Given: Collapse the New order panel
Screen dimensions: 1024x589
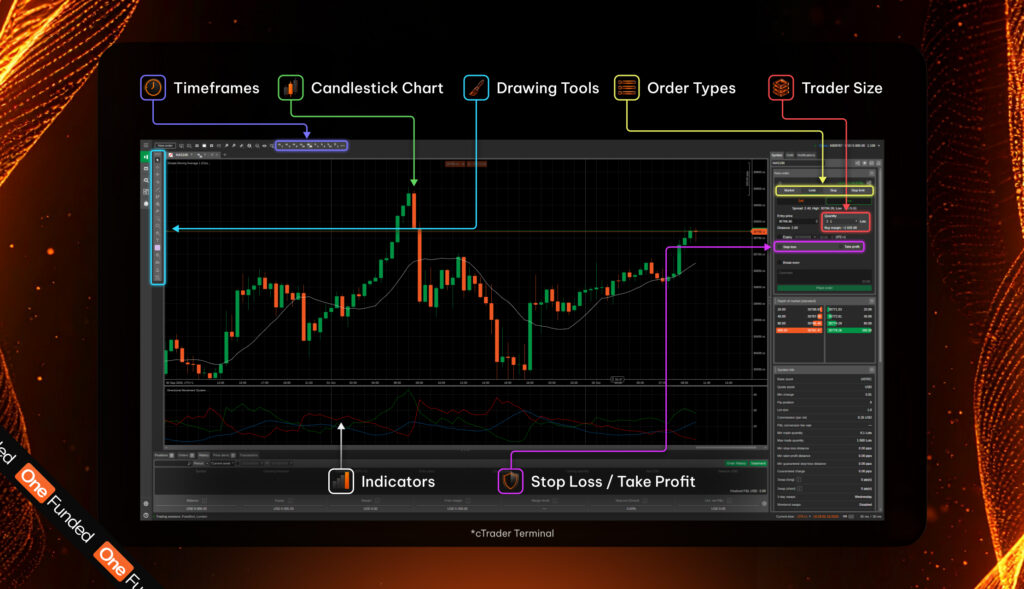Looking at the screenshot, I should 871,174.
